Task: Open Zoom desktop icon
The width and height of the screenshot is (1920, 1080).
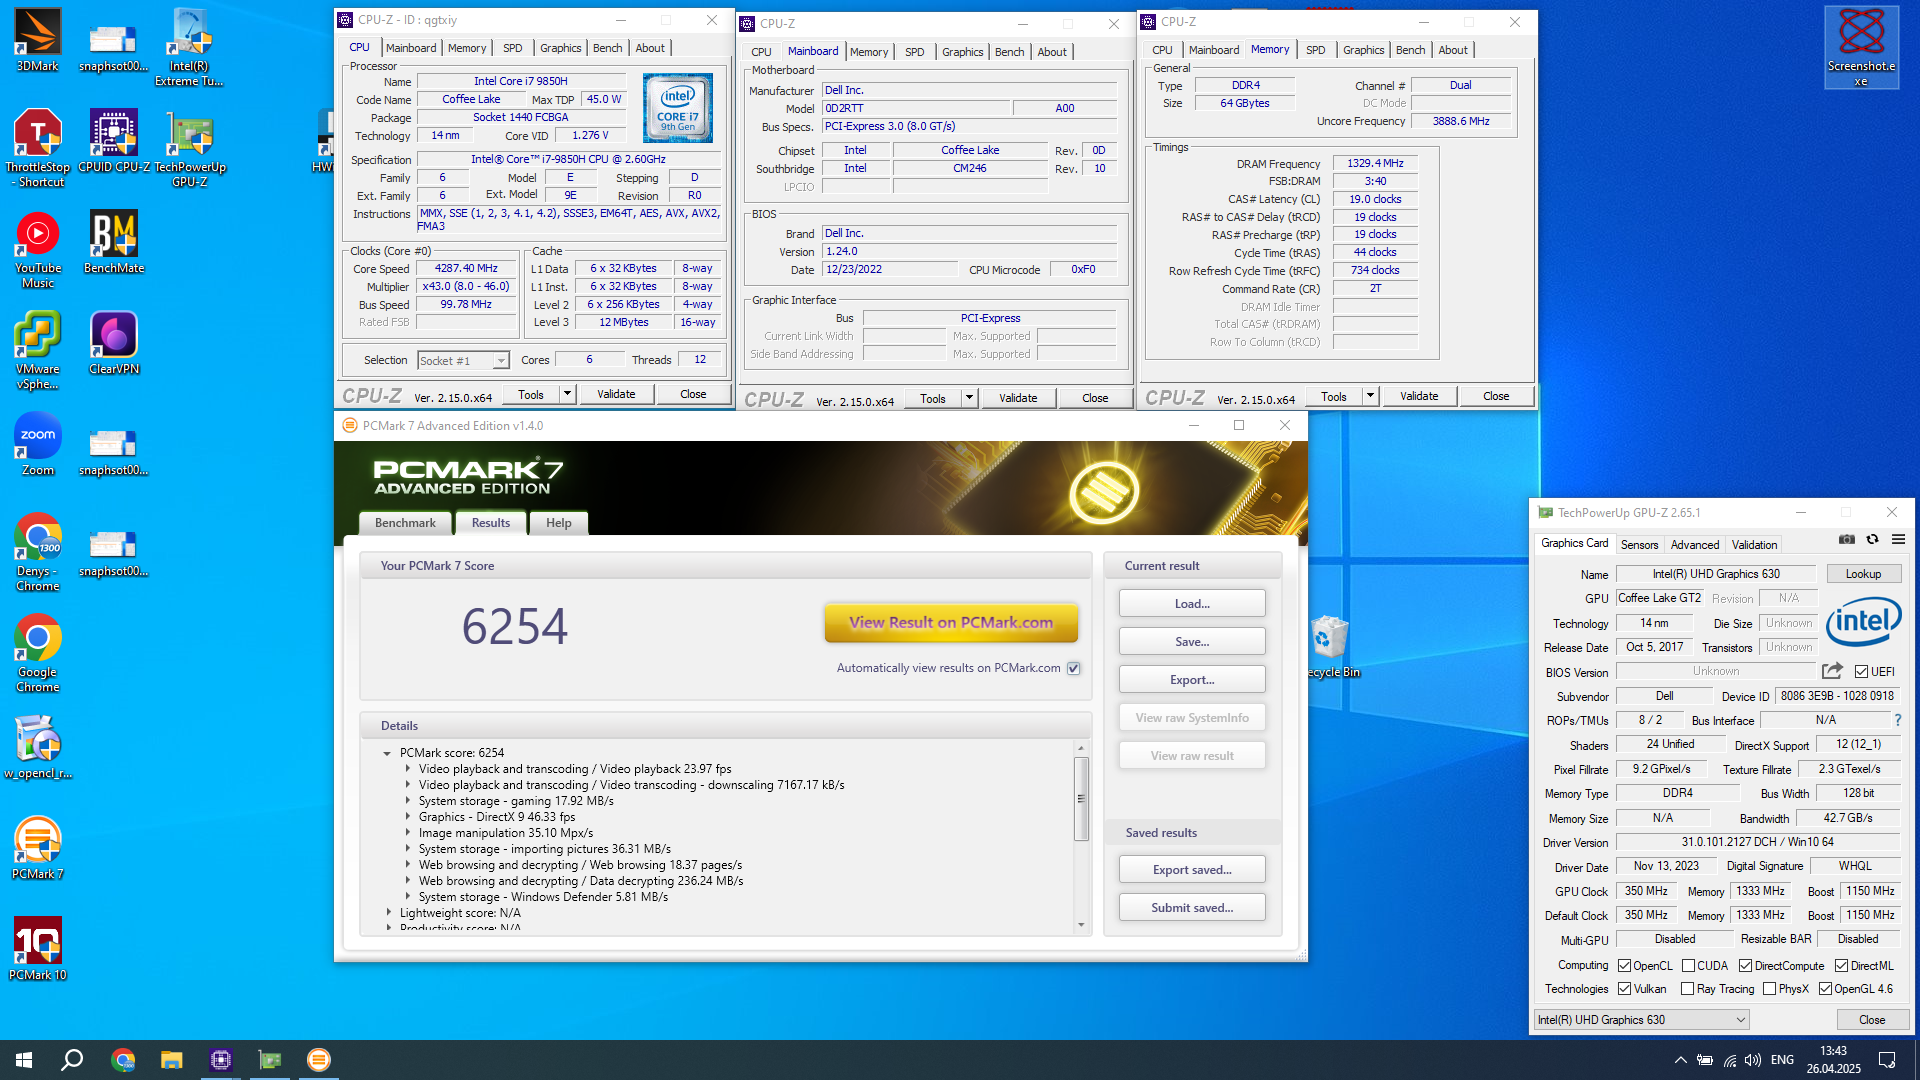Action: (x=38, y=444)
